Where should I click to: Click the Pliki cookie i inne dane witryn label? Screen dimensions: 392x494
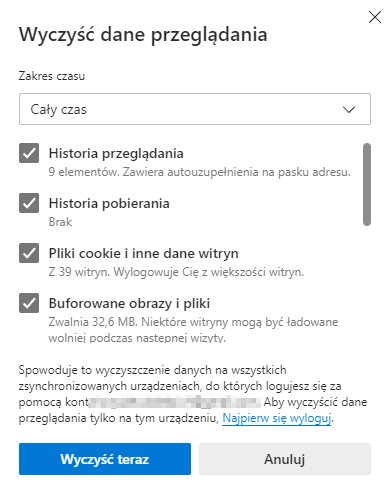click(x=143, y=253)
